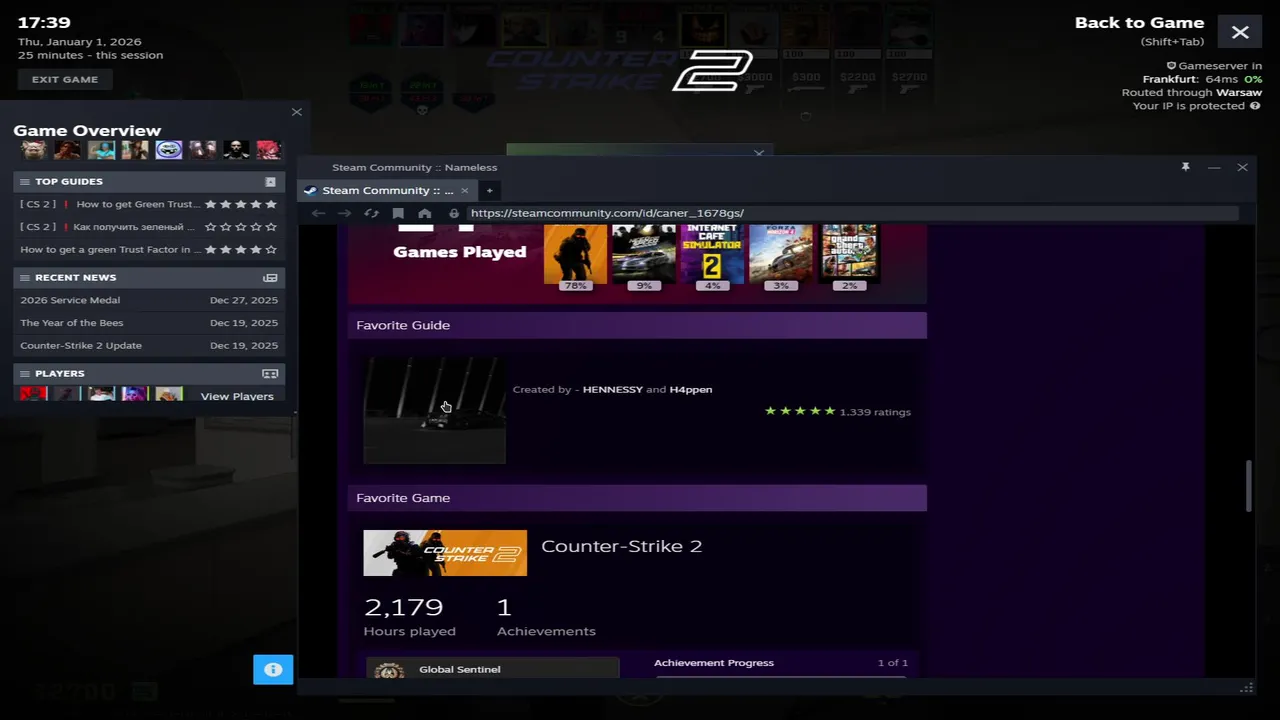Click the Frankfurt: 64ms server status
Viewport: 1280px width, 720px height.
[1202, 79]
